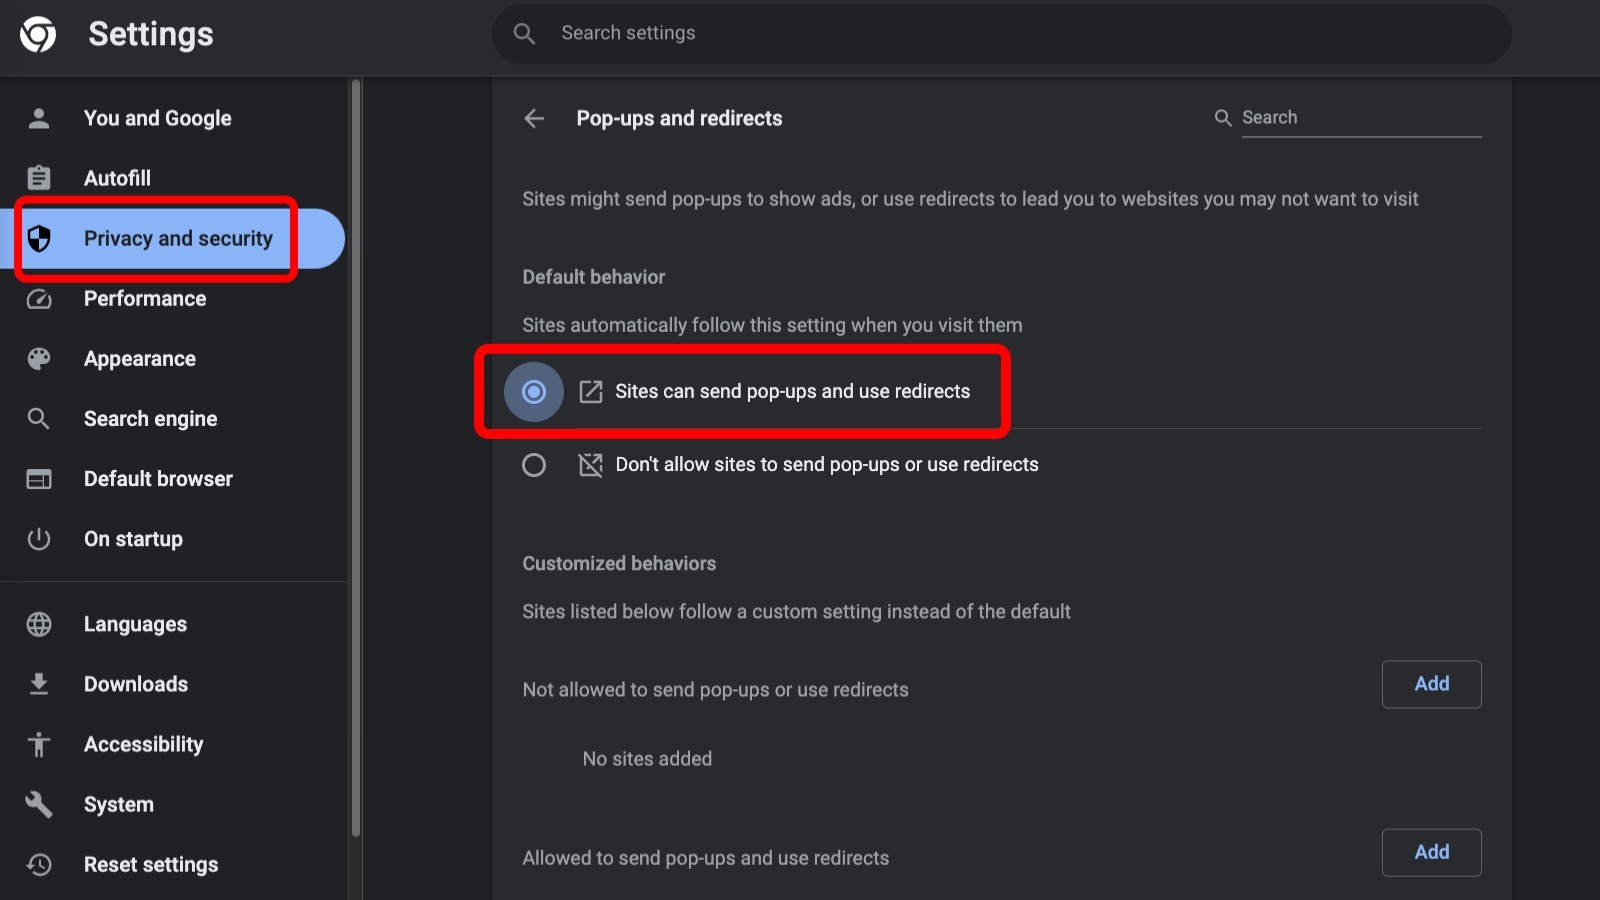Click the Downloads icon in the sidebar
The image size is (1600, 900).
[39, 684]
